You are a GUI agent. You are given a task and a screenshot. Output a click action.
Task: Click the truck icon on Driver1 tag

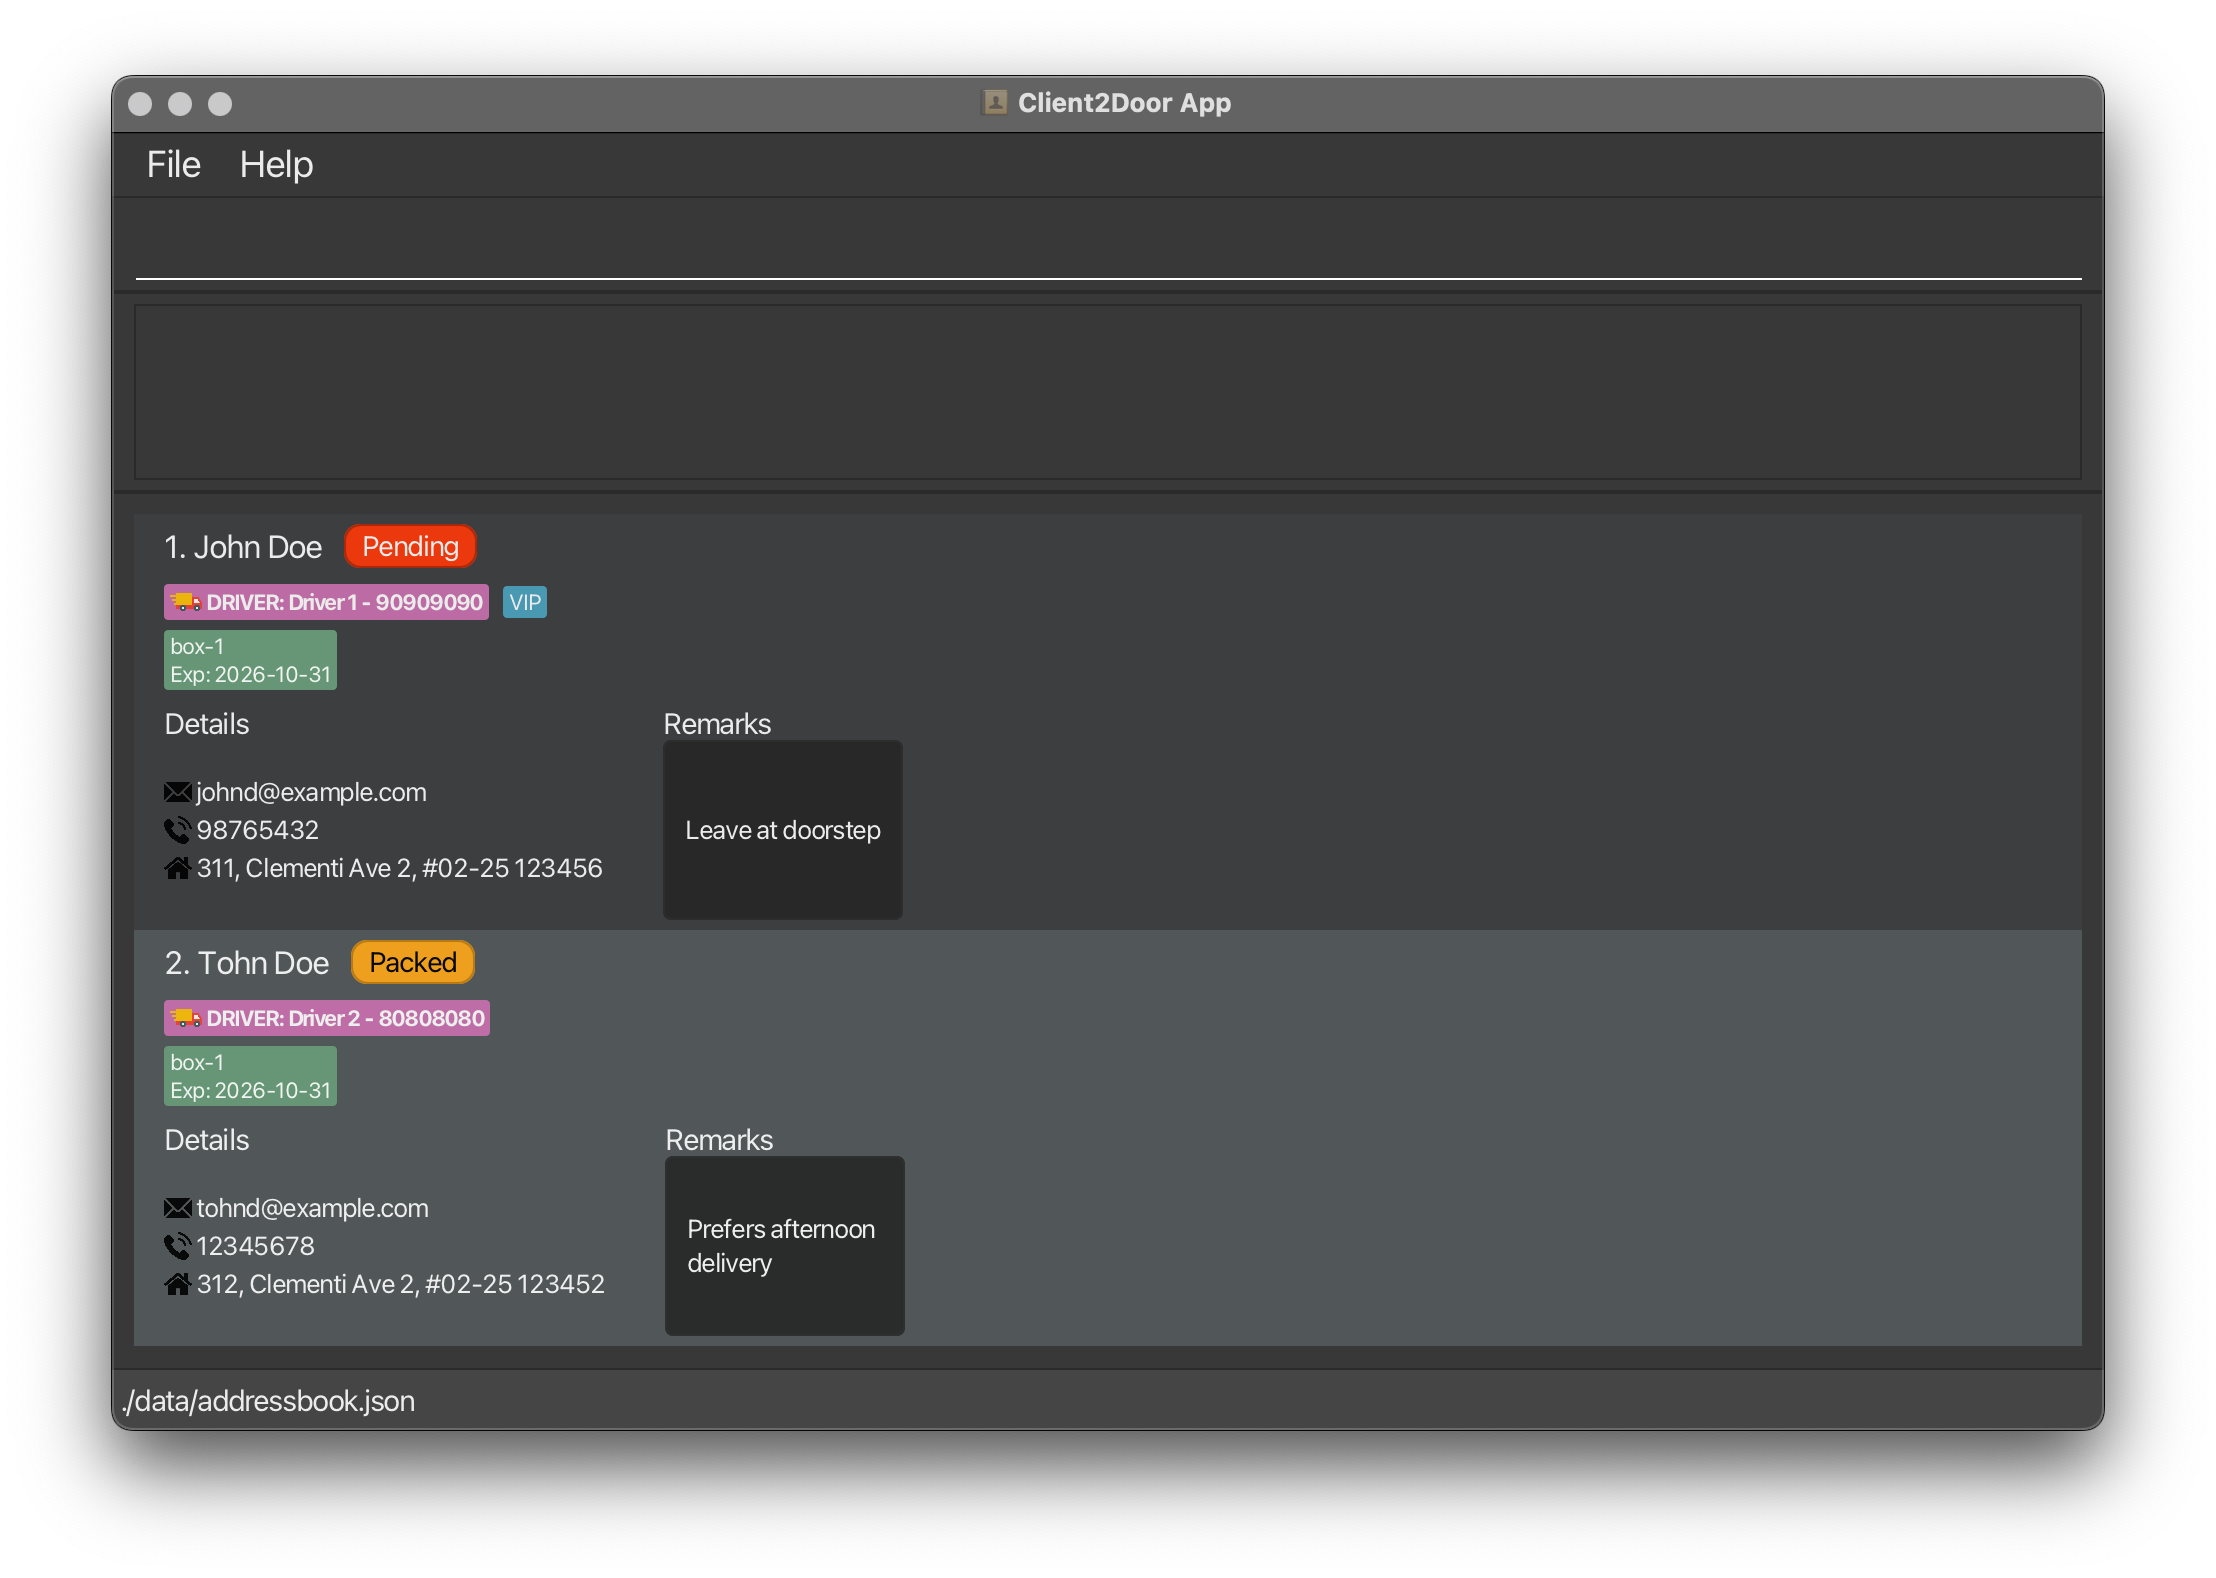click(x=185, y=602)
